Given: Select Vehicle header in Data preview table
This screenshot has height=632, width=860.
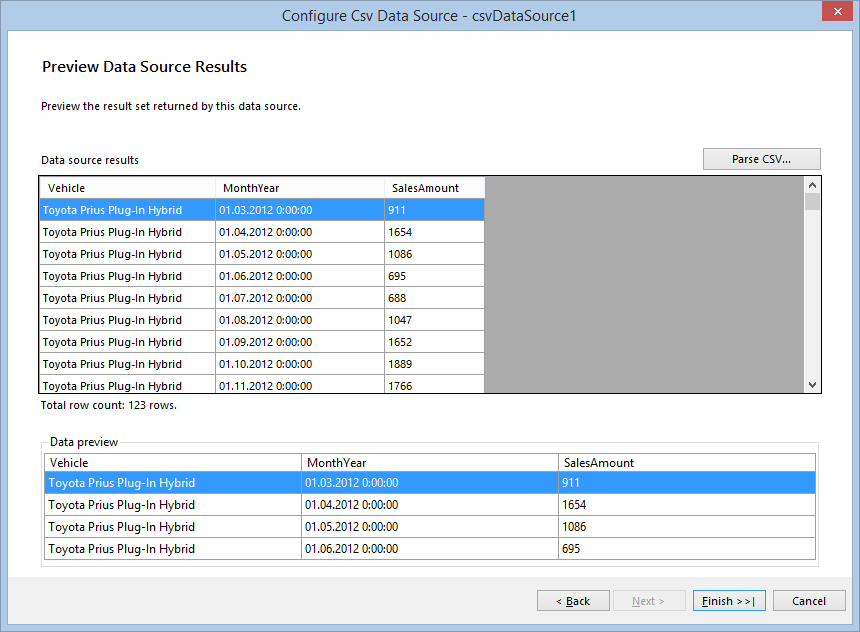Looking at the screenshot, I should (173, 462).
